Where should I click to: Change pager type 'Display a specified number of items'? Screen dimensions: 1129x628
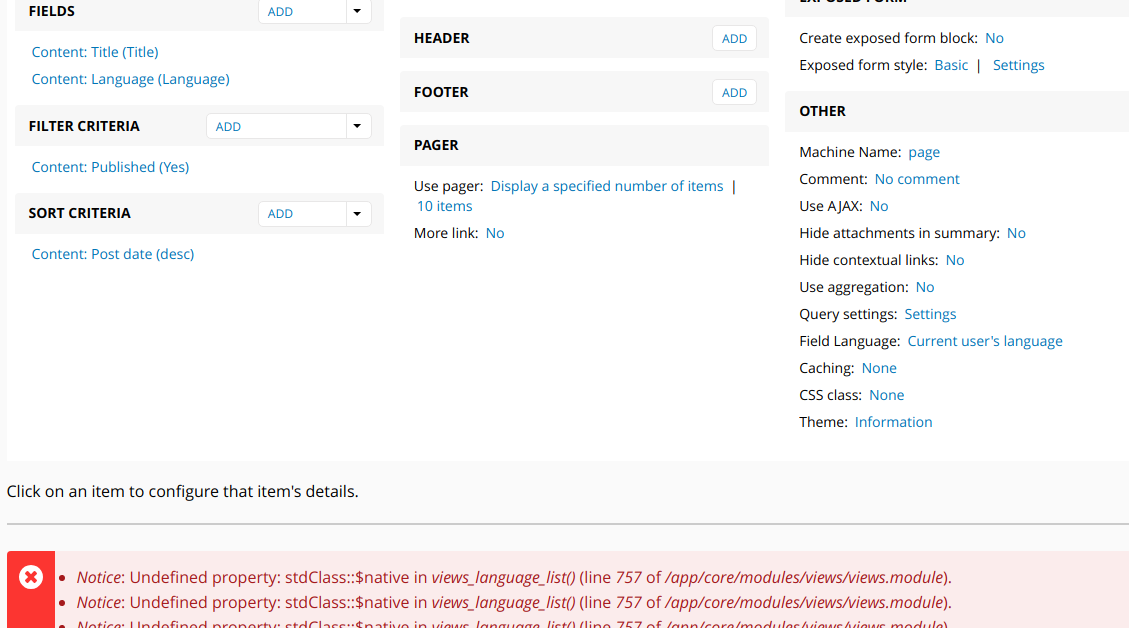click(x=606, y=185)
